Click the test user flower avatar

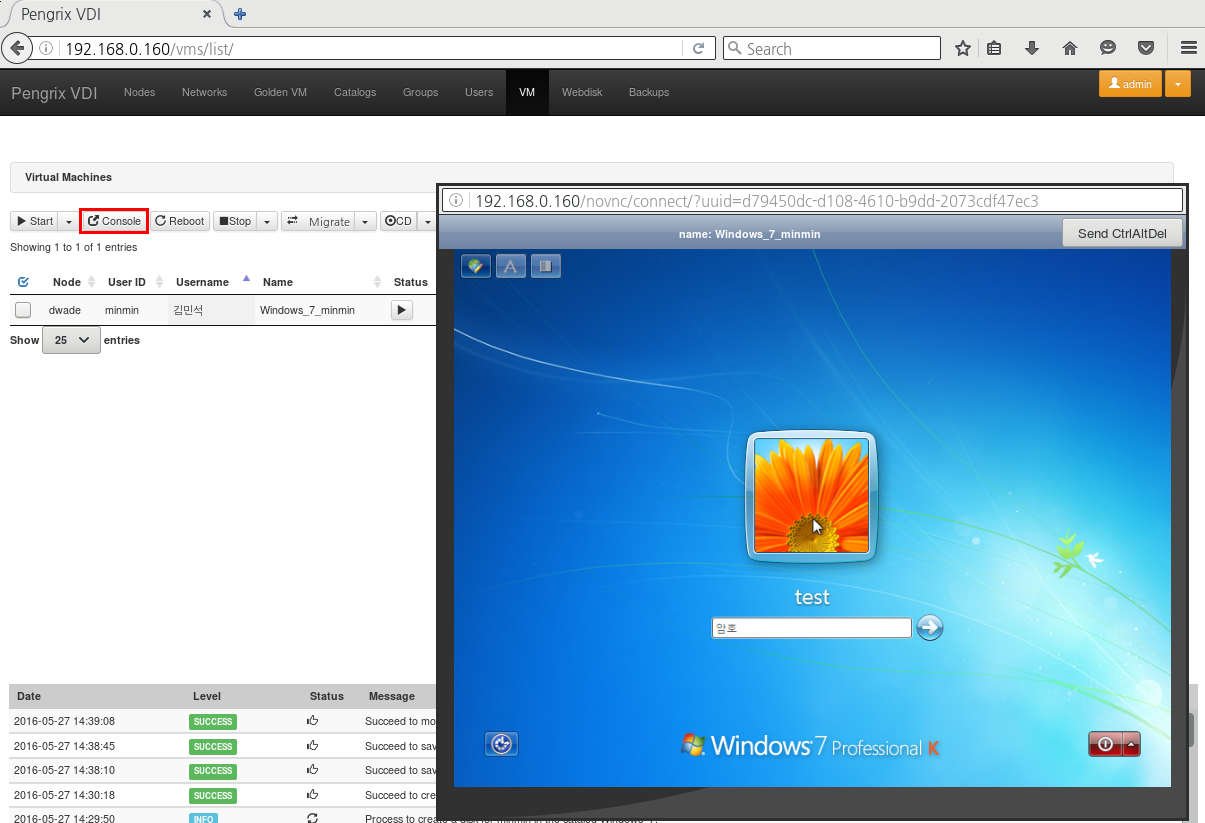coord(811,496)
